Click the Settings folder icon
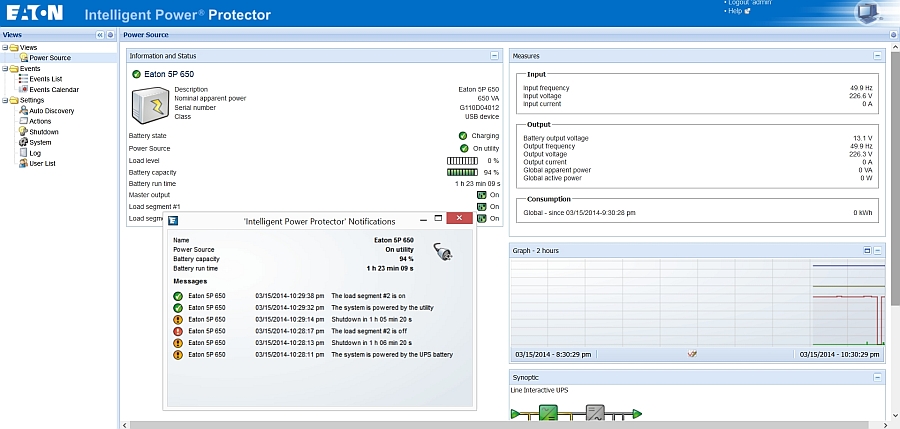 pos(14,100)
